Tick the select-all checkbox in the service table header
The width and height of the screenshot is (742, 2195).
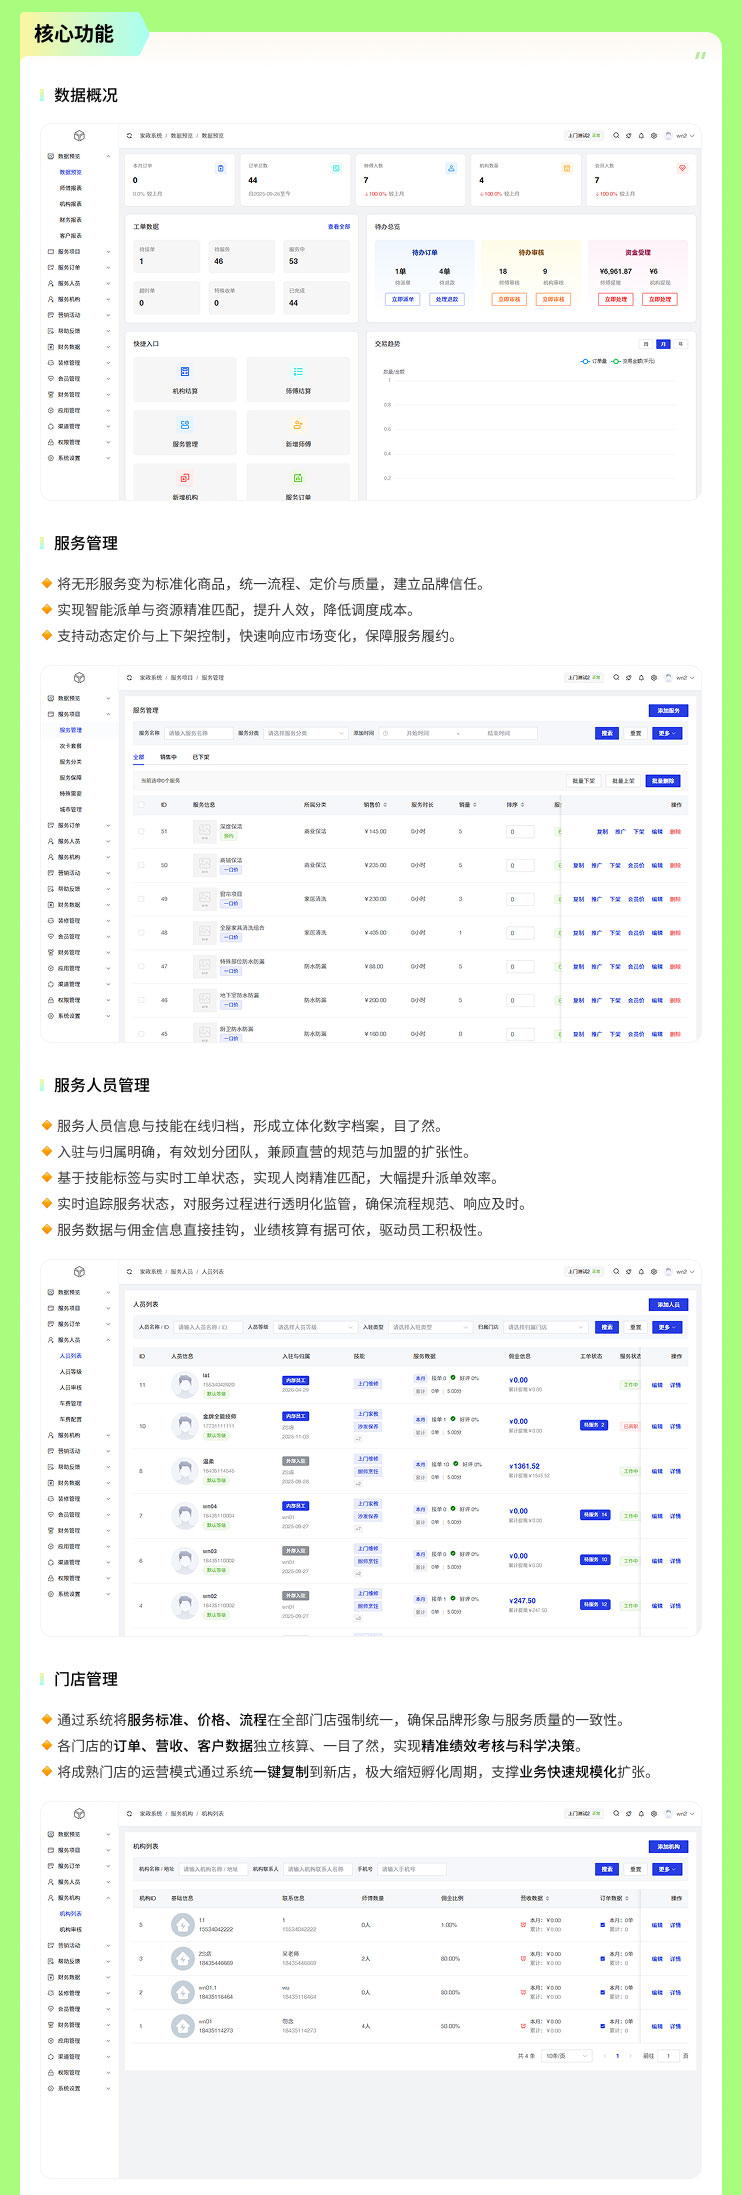(141, 804)
